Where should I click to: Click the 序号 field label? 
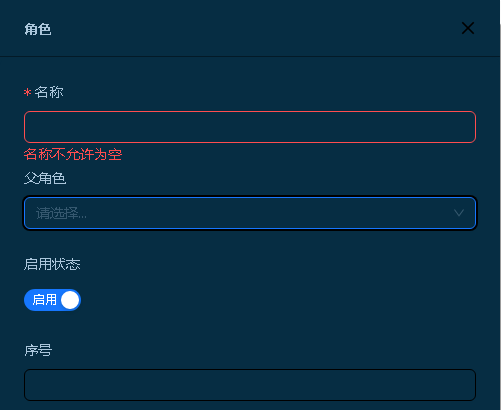tap(38, 350)
